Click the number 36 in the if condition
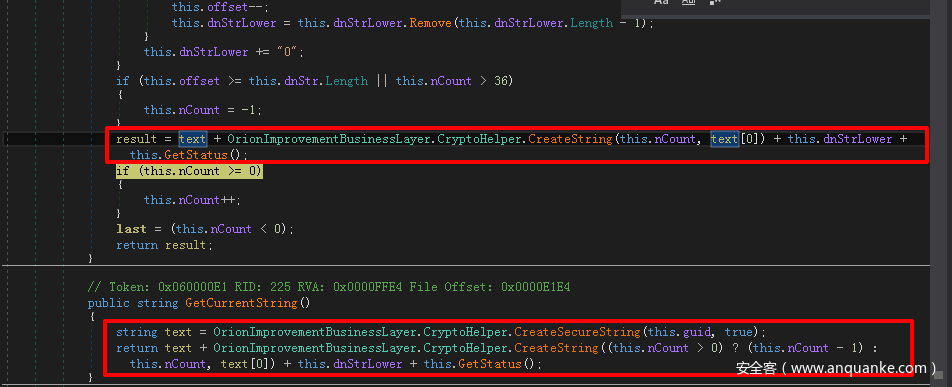Screen dimensions: 952x387 pos(500,81)
